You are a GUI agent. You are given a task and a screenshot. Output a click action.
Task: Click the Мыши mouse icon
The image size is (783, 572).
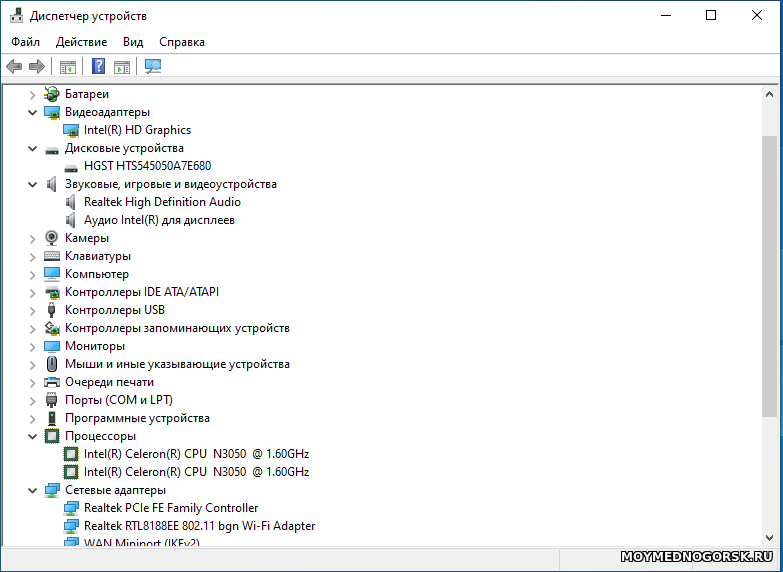[x=52, y=364]
